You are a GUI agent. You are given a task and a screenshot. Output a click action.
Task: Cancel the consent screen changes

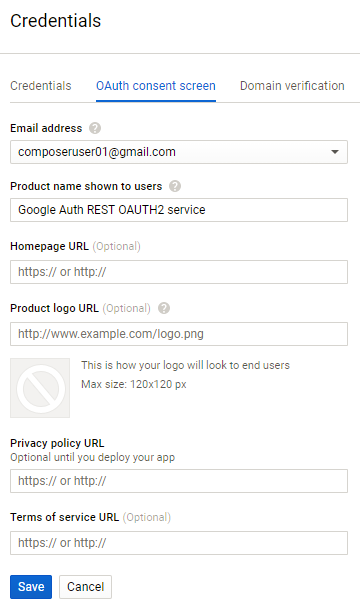[x=85, y=587]
